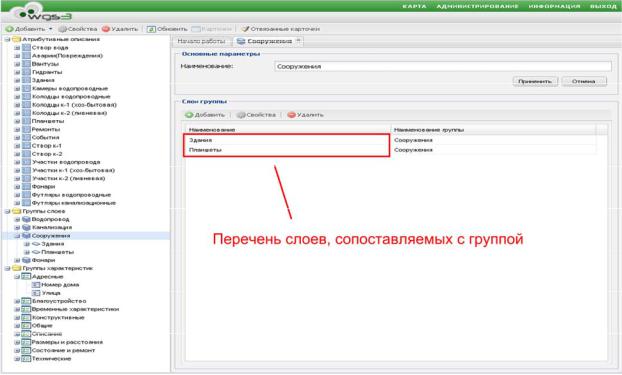The image size is (622, 375).
Task: Open the КАРТА menu item
Action: (x=415, y=6)
